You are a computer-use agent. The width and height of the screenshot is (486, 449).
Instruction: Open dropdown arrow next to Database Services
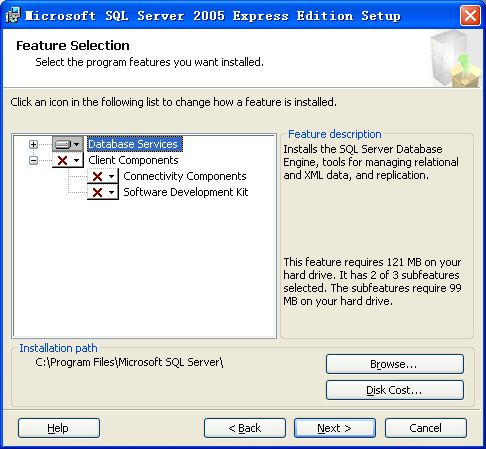(x=77, y=144)
